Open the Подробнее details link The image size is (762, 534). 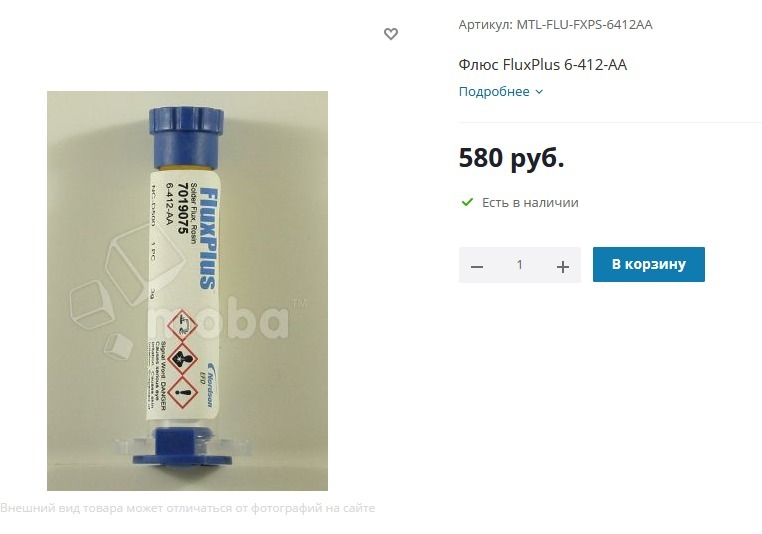point(494,91)
